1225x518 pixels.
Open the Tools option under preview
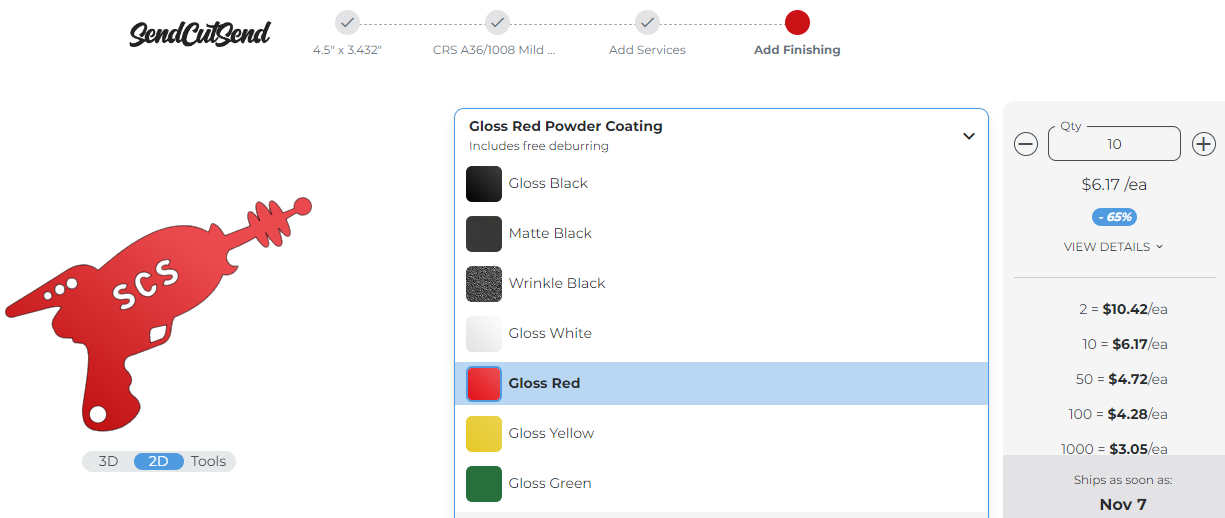tap(209, 461)
